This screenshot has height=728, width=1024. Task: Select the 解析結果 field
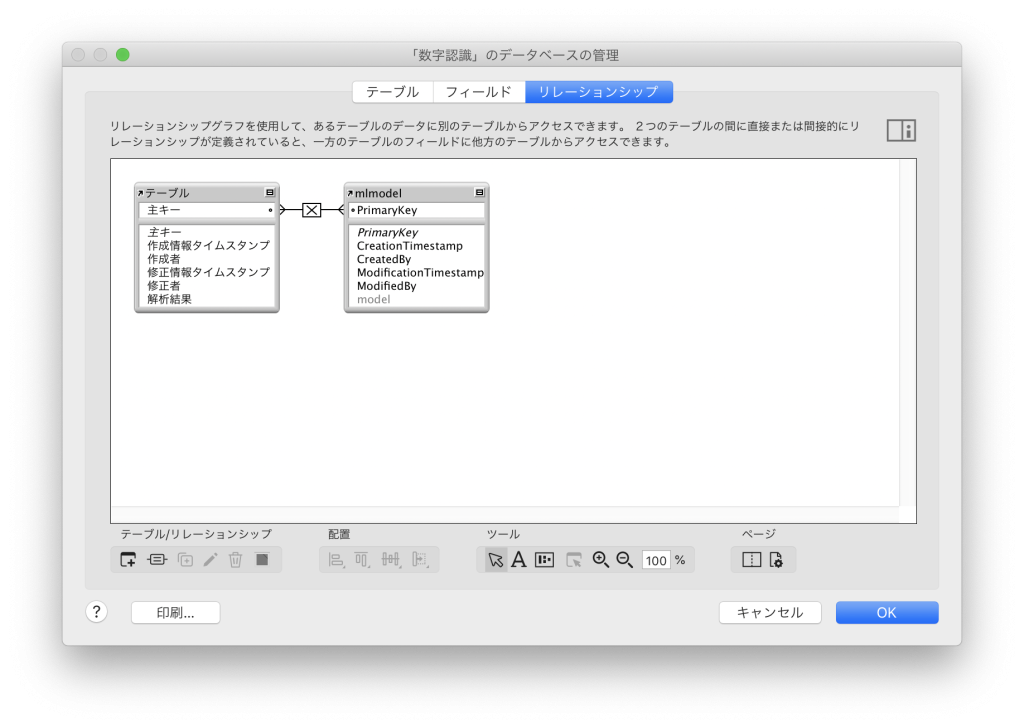(x=169, y=299)
